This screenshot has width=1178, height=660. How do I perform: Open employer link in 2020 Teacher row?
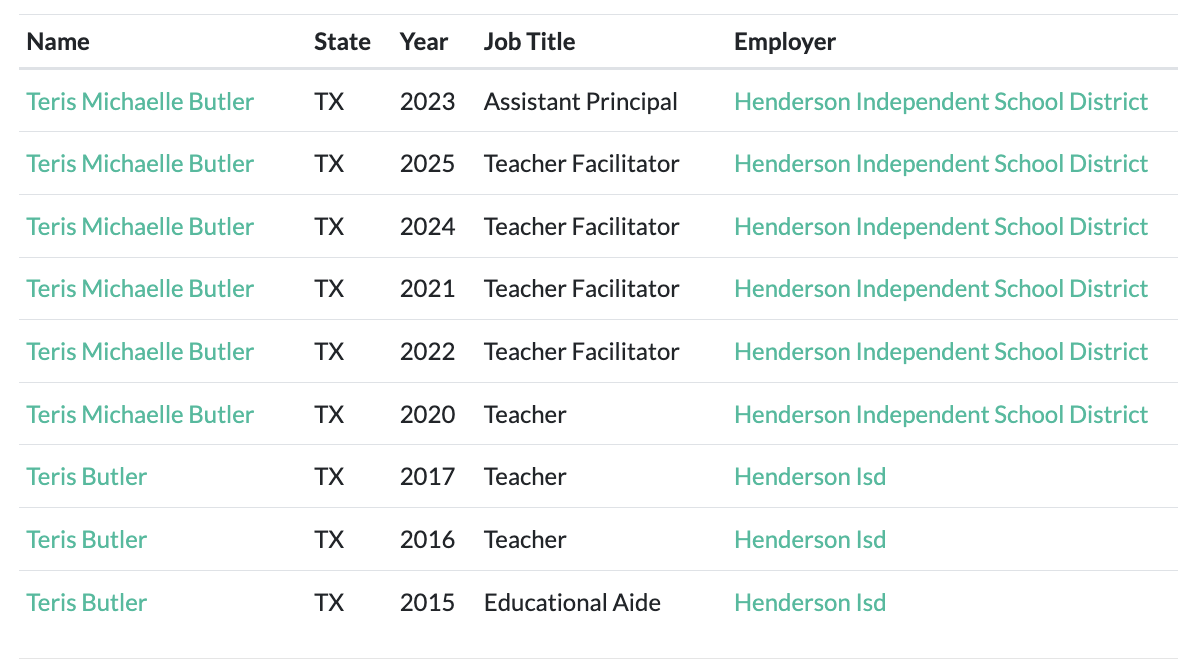(941, 414)
